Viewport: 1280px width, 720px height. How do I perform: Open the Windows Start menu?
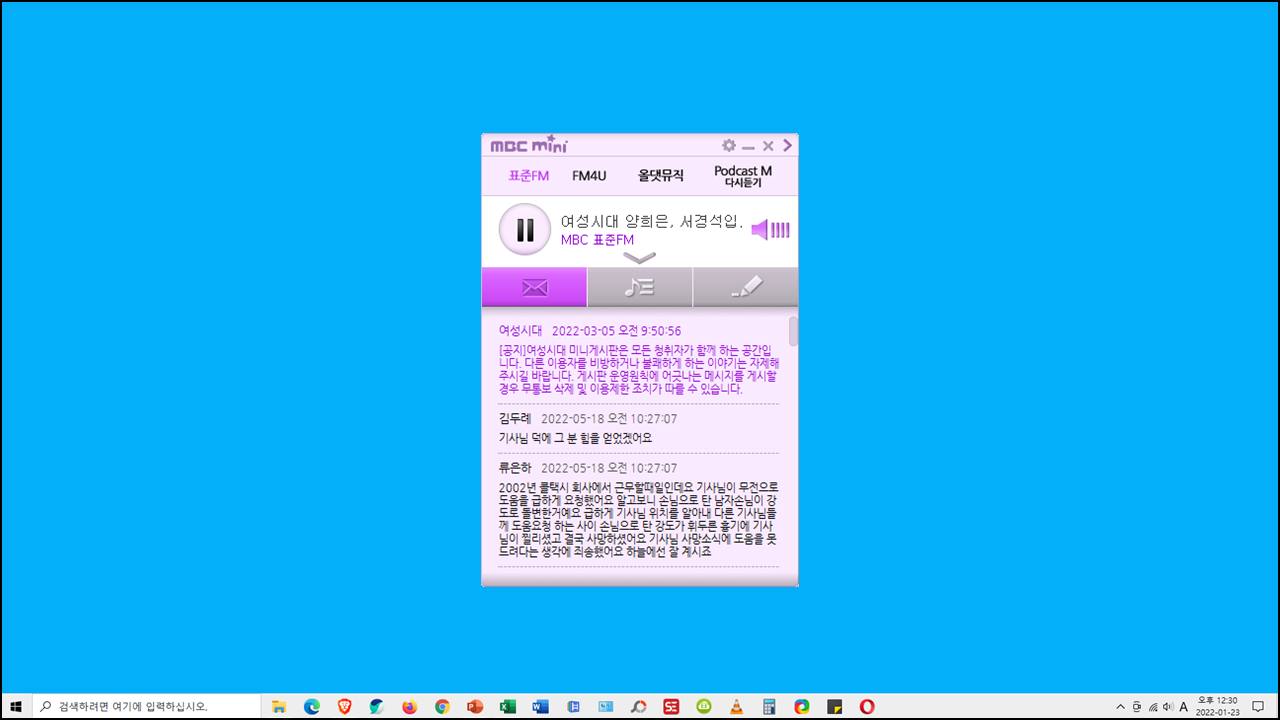16,706
